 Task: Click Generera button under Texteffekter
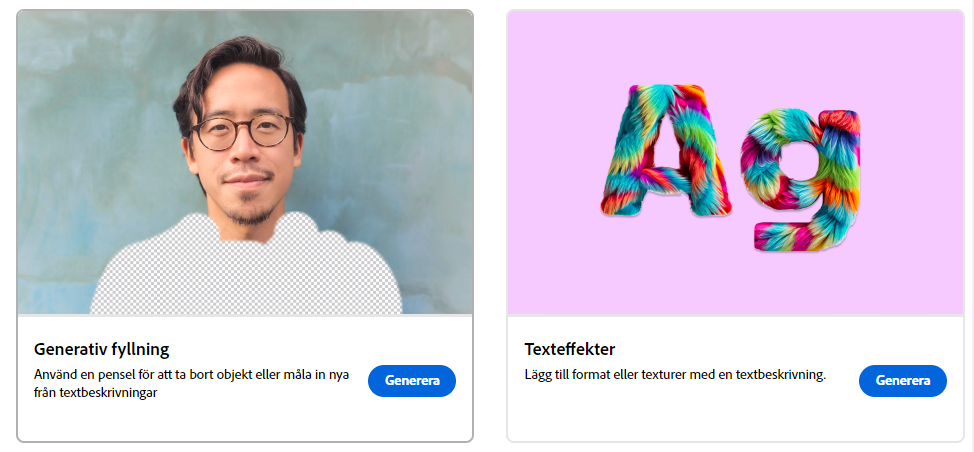click(903, 381)
